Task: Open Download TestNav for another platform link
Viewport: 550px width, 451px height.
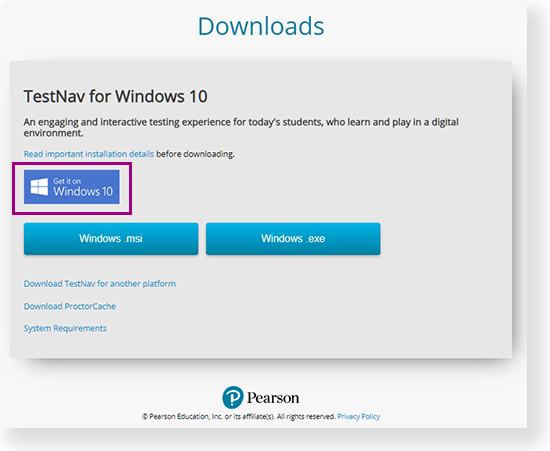Action: point(100,284)
